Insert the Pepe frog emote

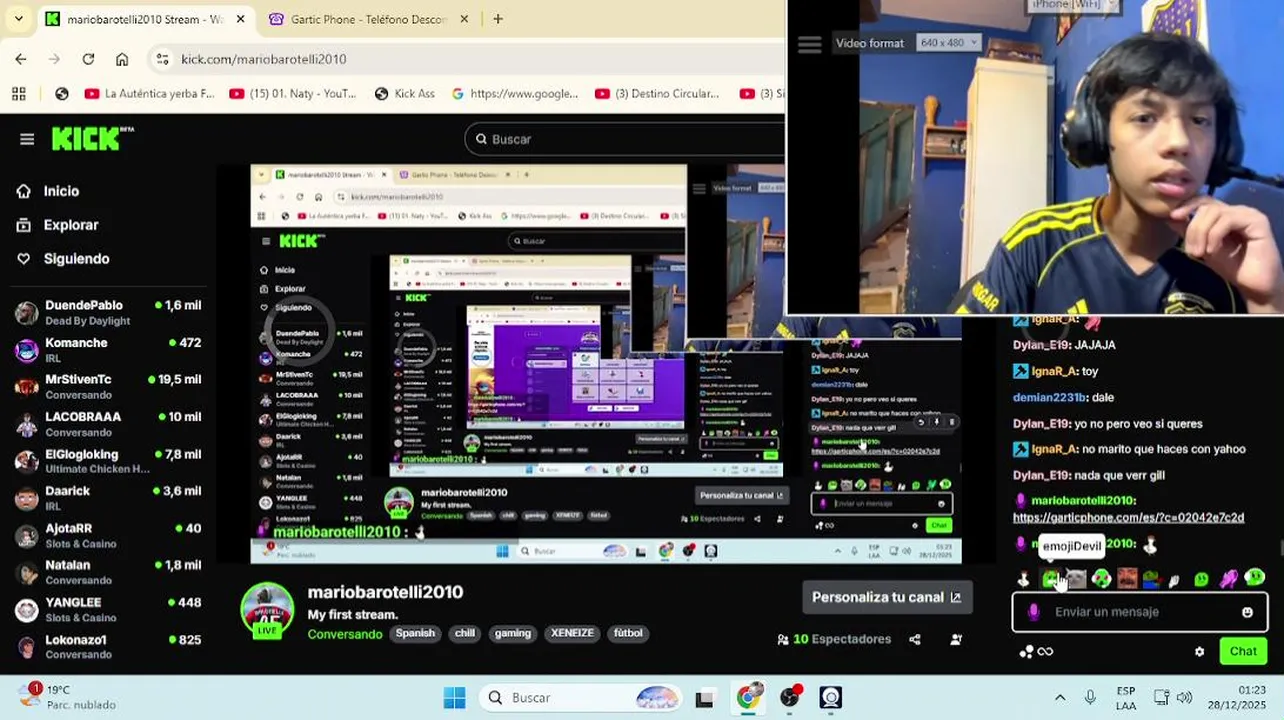tap(1151, 579)
